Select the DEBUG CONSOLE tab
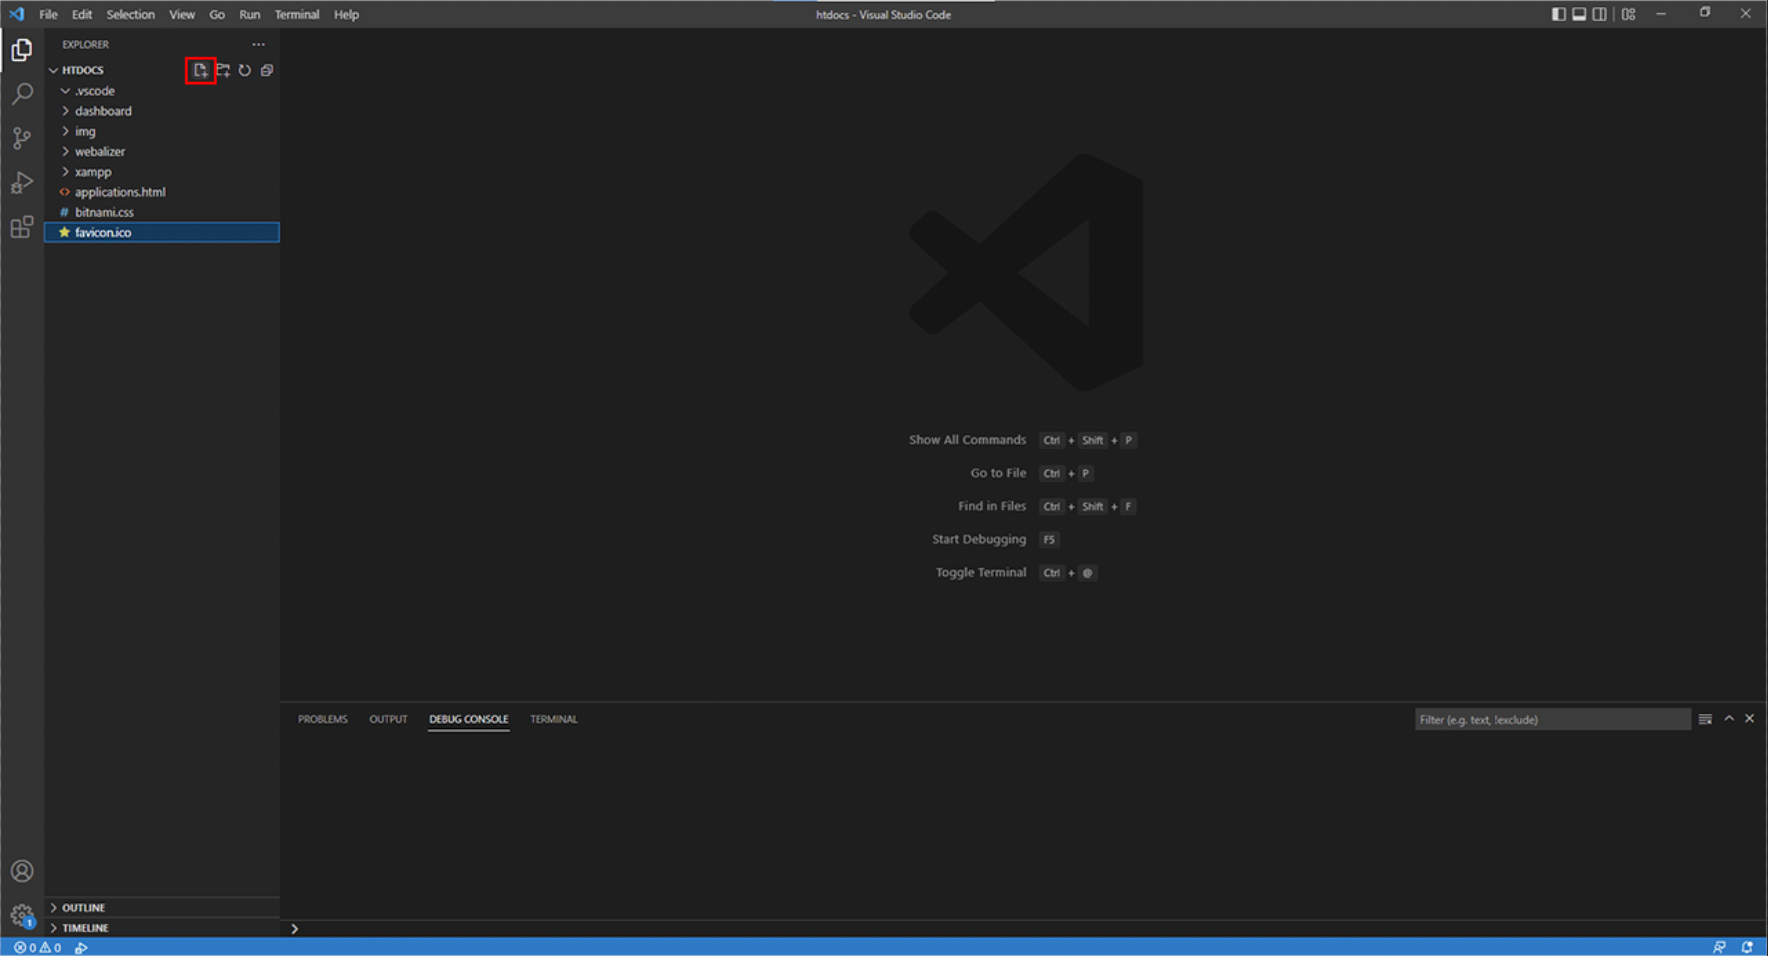 [469, 719]
